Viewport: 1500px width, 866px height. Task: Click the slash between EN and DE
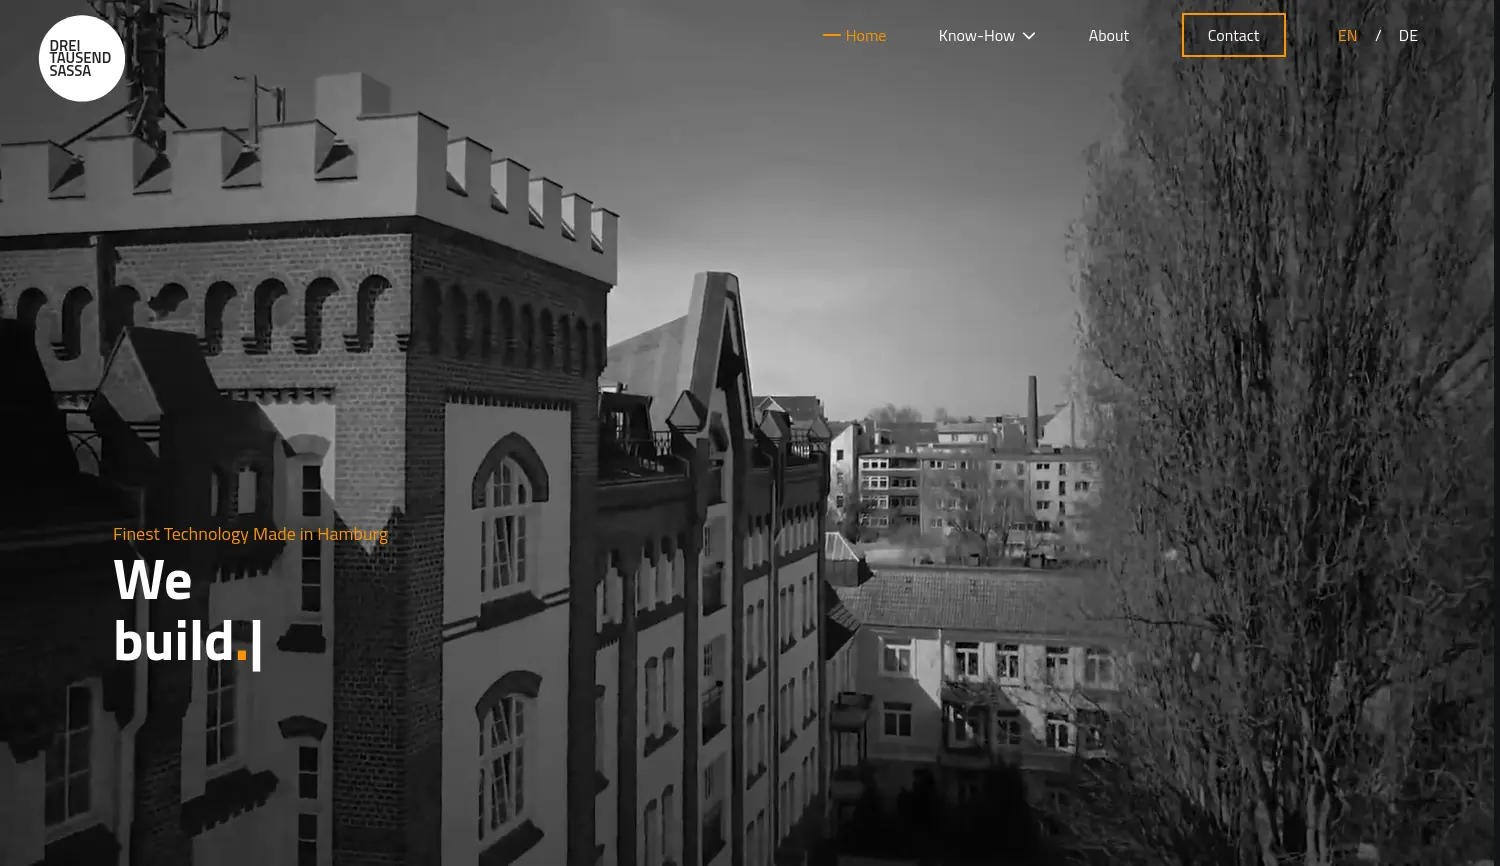[1378, 35]
